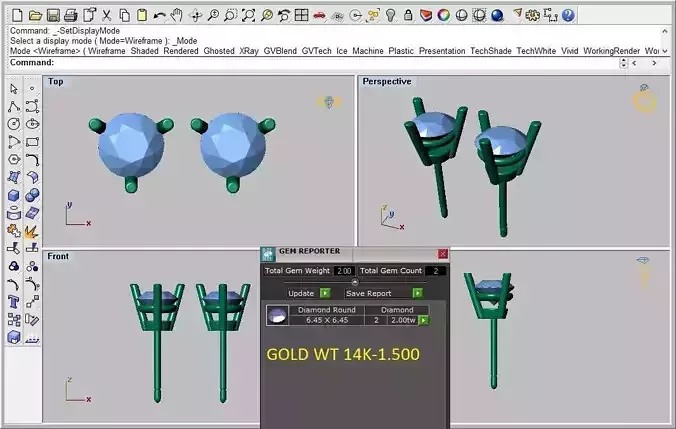This screenshot has height=429, width=676.
Task: Select the Box solid tool
Action: pos(14,195)
